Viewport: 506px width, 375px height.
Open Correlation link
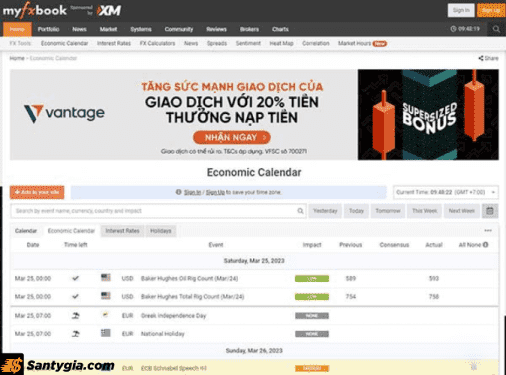(316, 43)
